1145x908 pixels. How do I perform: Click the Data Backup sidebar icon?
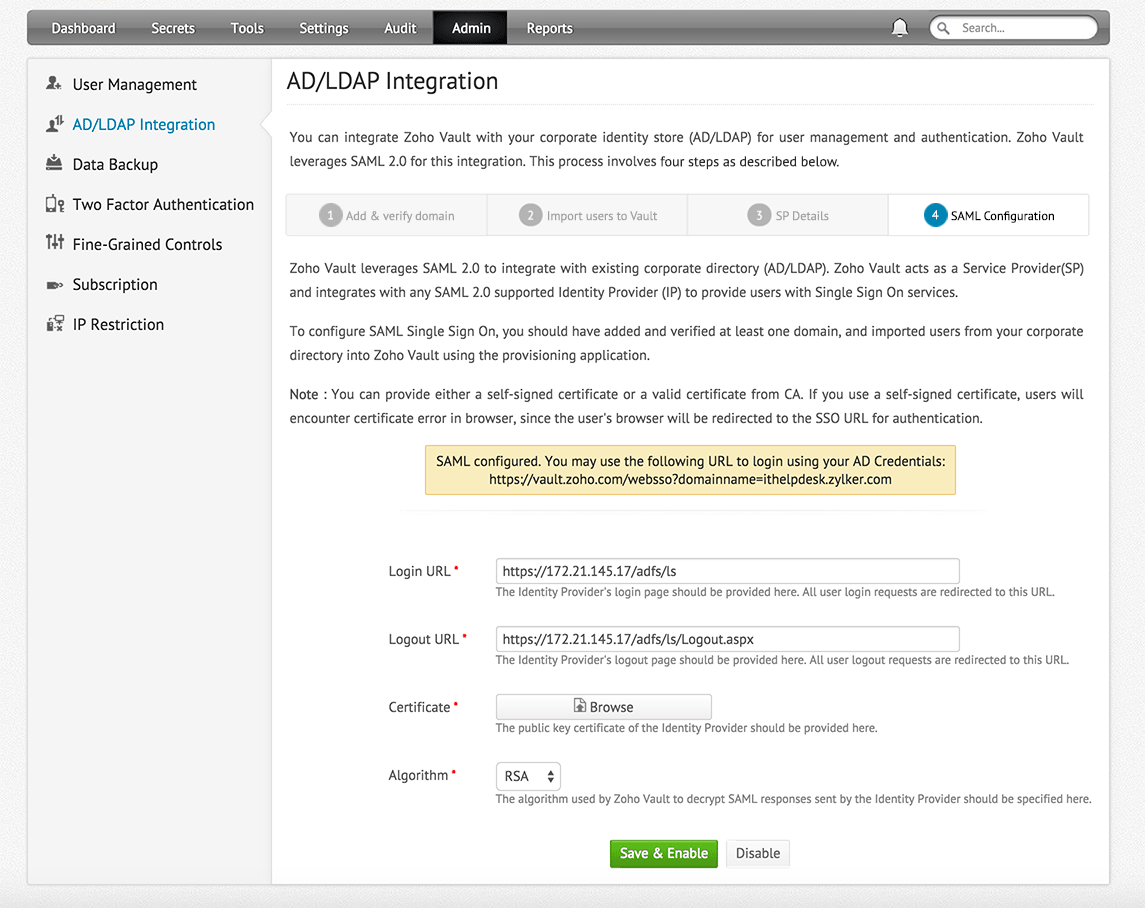(x=55, y=163)
